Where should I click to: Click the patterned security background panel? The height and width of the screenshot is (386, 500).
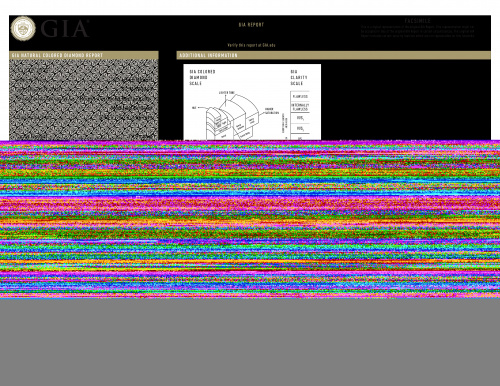click(84, 100)
